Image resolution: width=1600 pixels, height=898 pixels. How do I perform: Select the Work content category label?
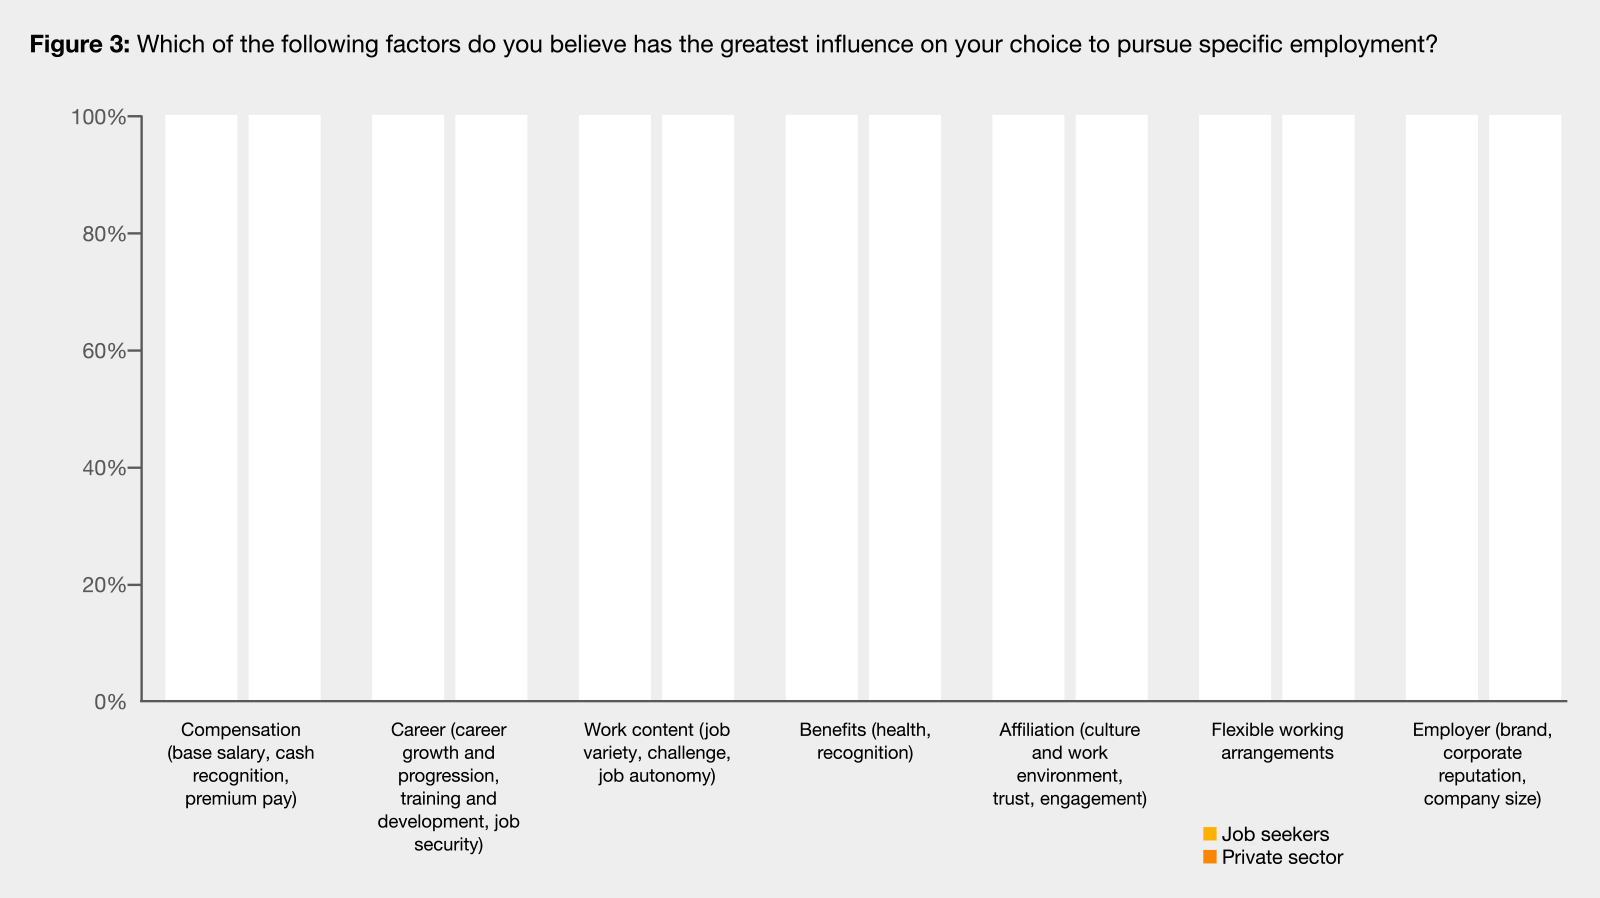pyautogui.click(x=657, y=753)
